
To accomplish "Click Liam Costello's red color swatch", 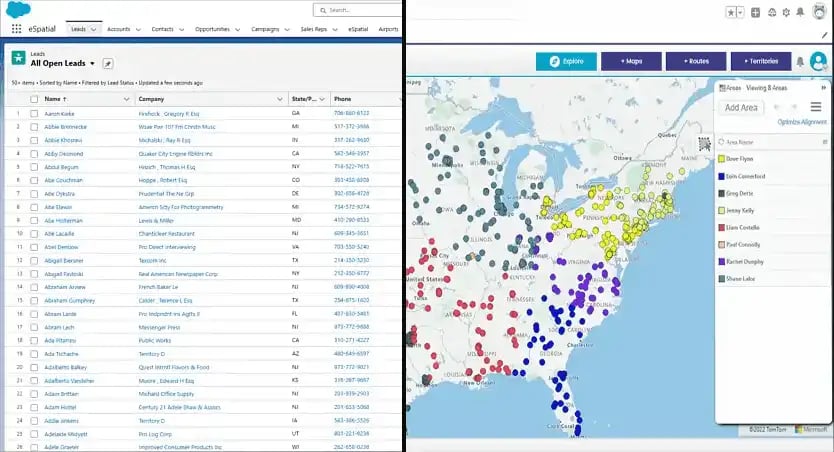I will (x=722, y=227).
